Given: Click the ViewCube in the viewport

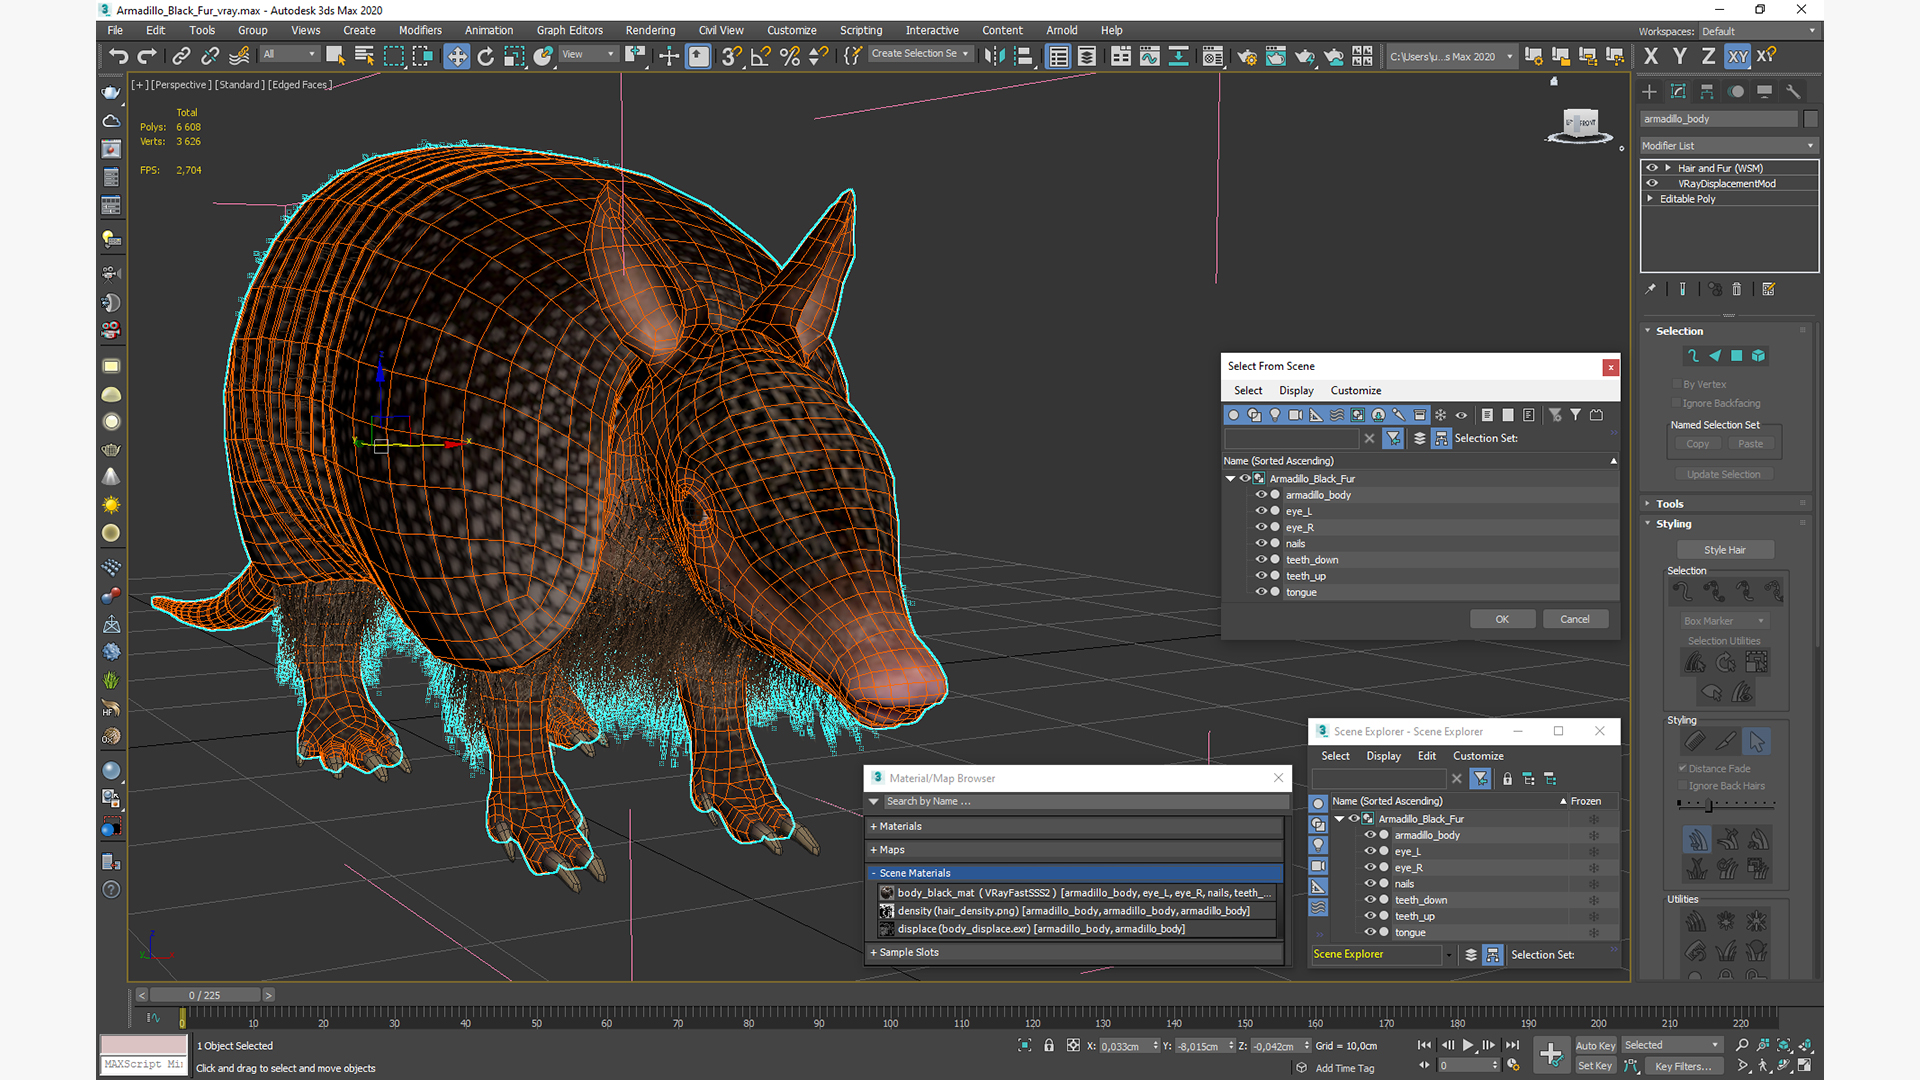Looking at the screenshot, I should pyautogui.click(x=1581, y=125).
